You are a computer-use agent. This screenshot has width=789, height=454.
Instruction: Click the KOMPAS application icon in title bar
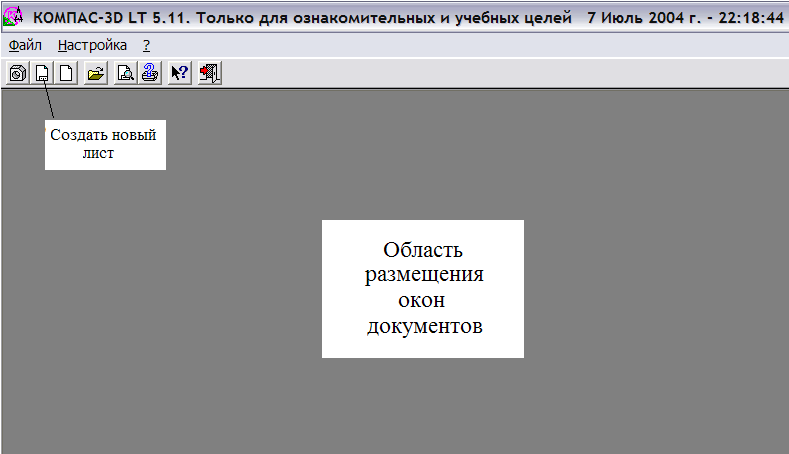pyautogui.click(x=13, y=17)
